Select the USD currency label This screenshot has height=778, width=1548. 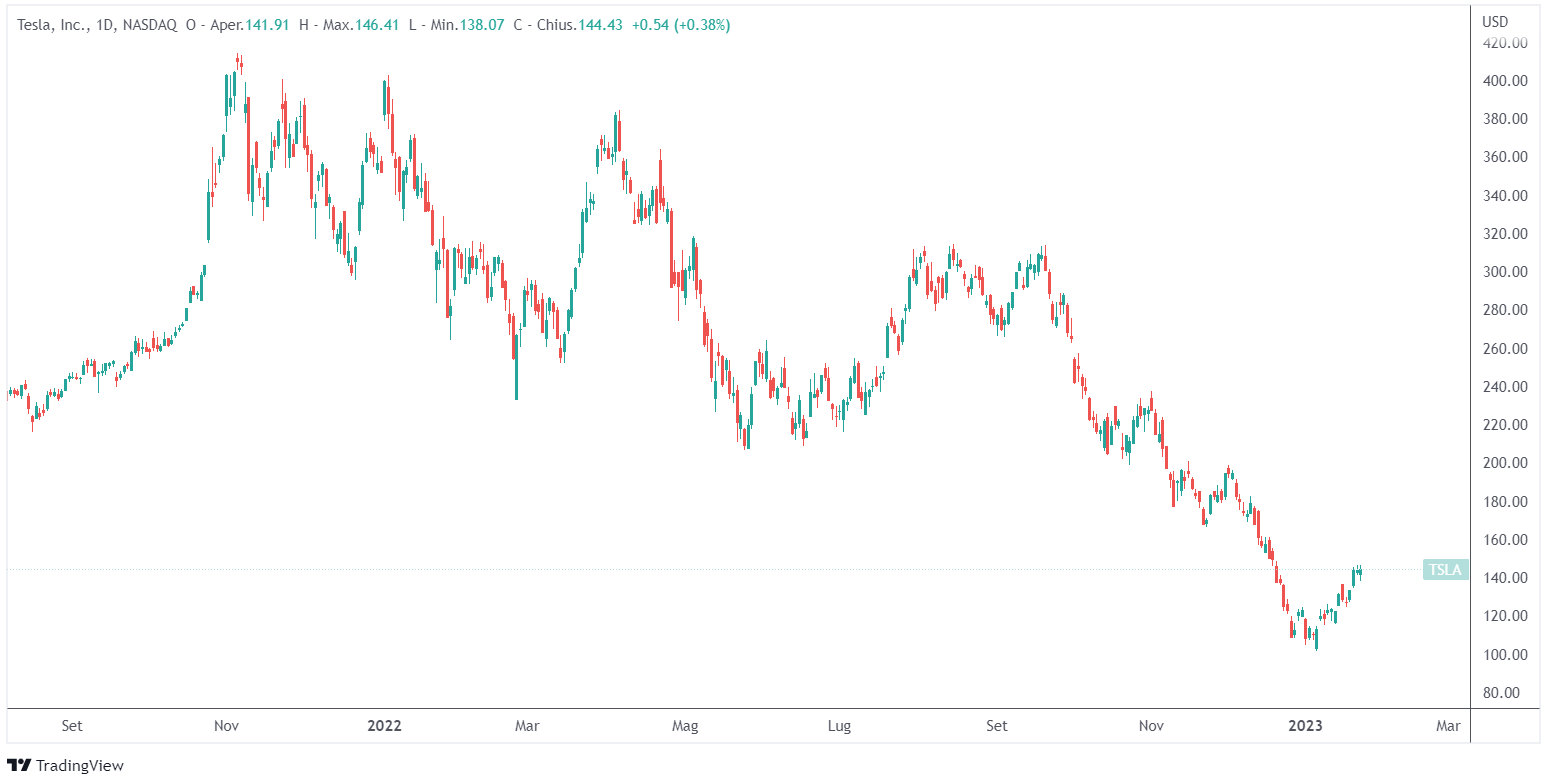pyautogui.click(x=1495, y=22)
